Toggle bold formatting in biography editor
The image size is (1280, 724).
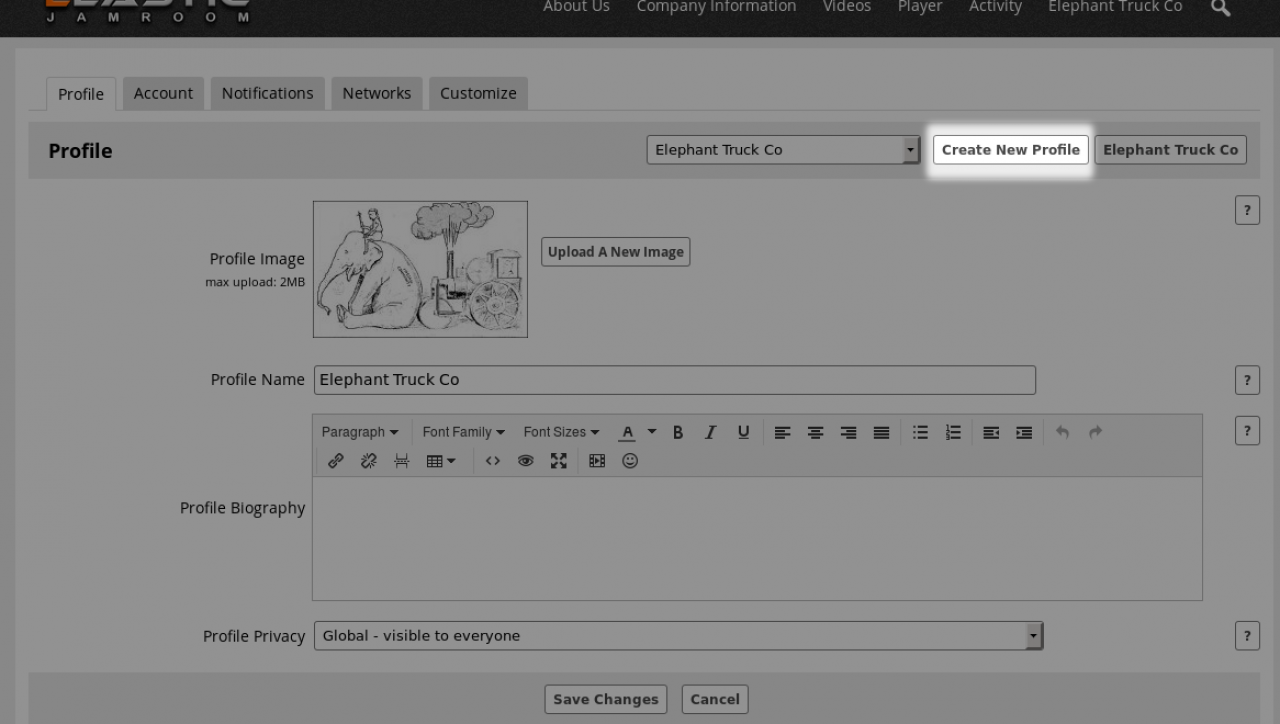point(678,432)
